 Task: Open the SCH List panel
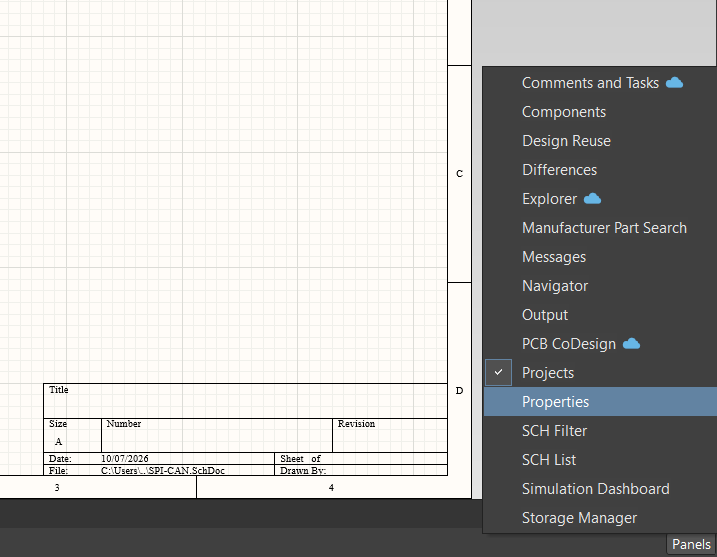pyautogui.click(x=600, y=460)
